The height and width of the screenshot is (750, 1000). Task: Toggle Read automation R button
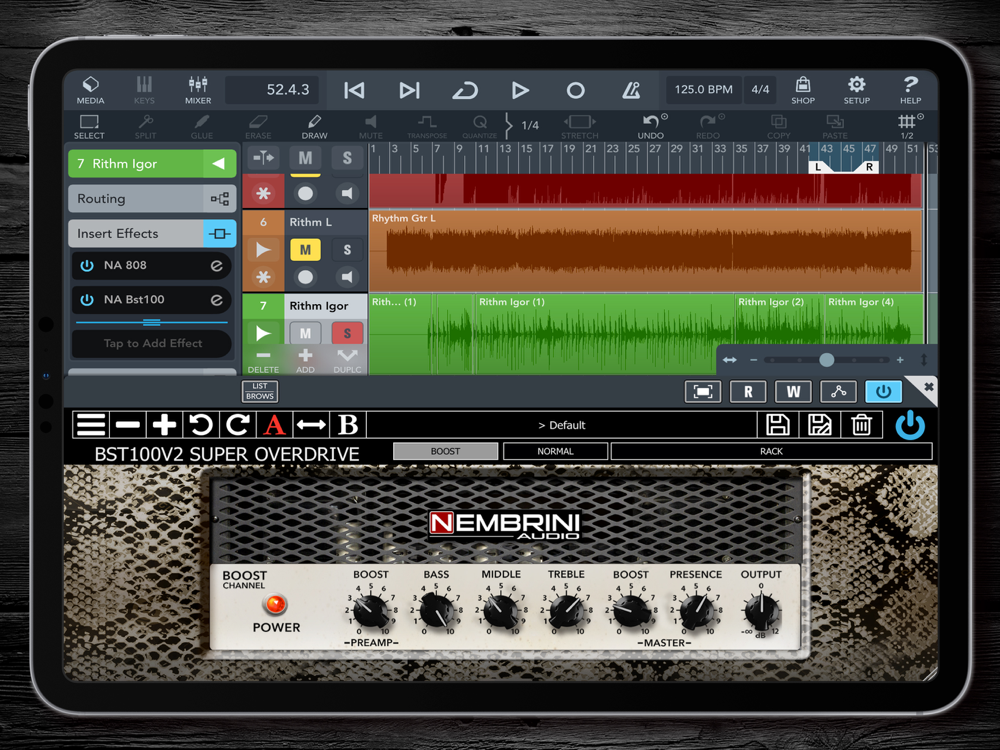[748, 392]
